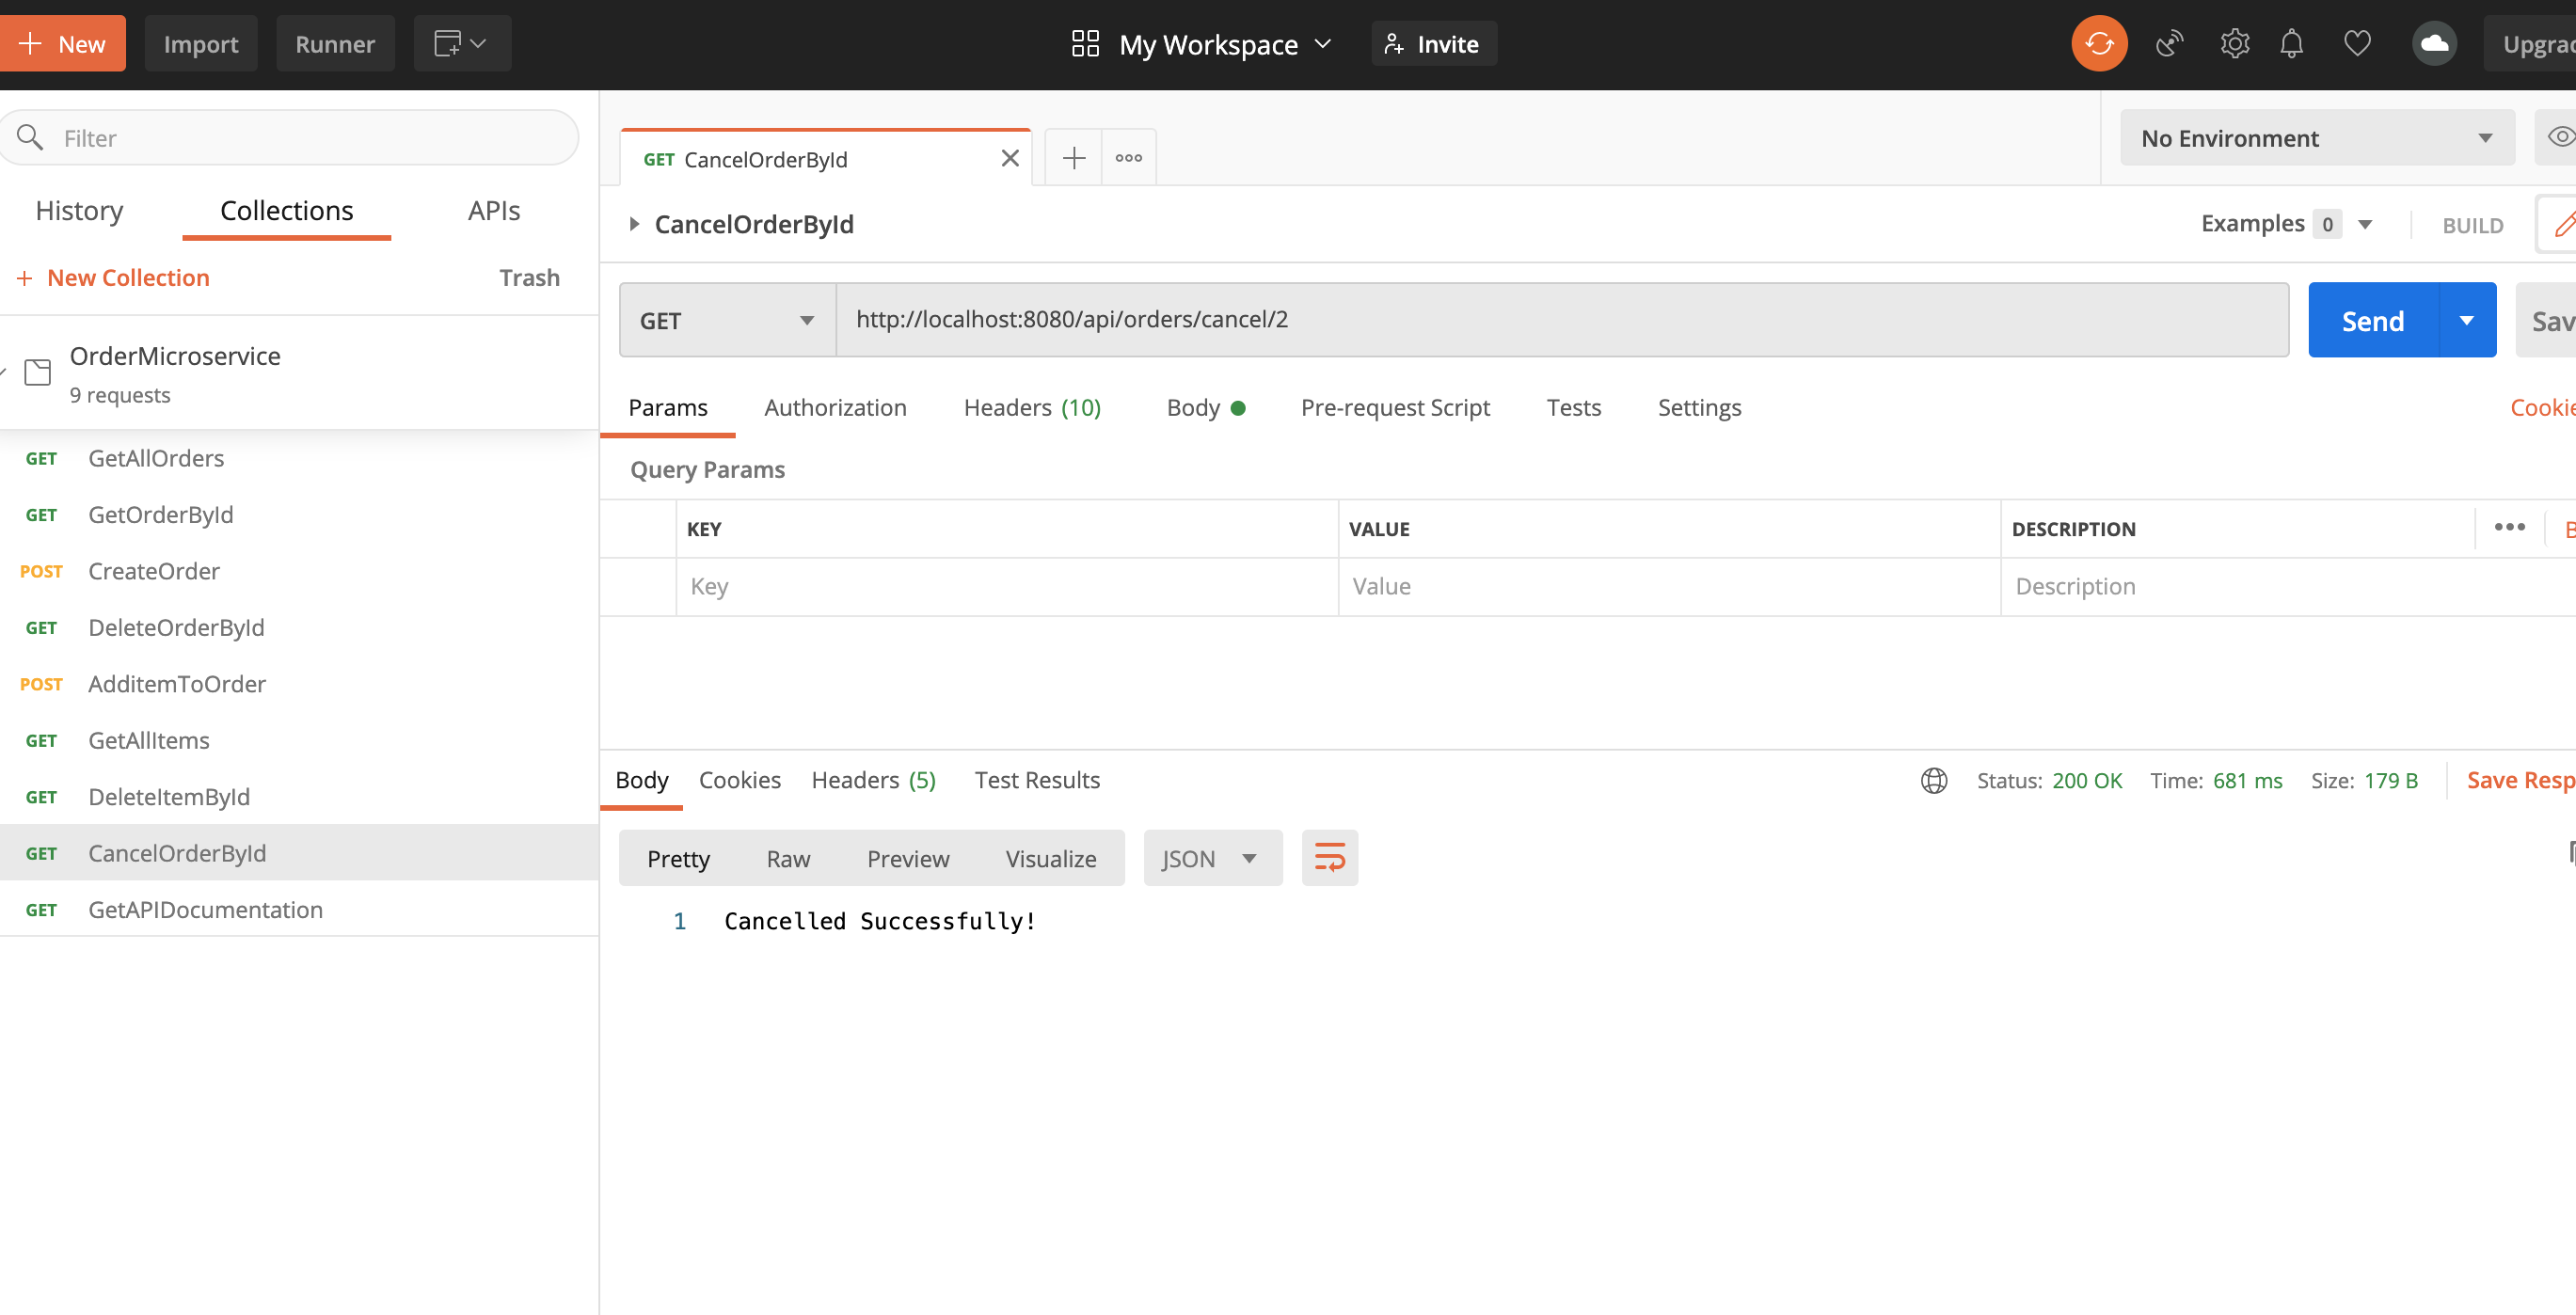This screenshot has width=2576, height=1315.
Task: Expand the CancelOrderById request description arrow
Action: point(634,224)
